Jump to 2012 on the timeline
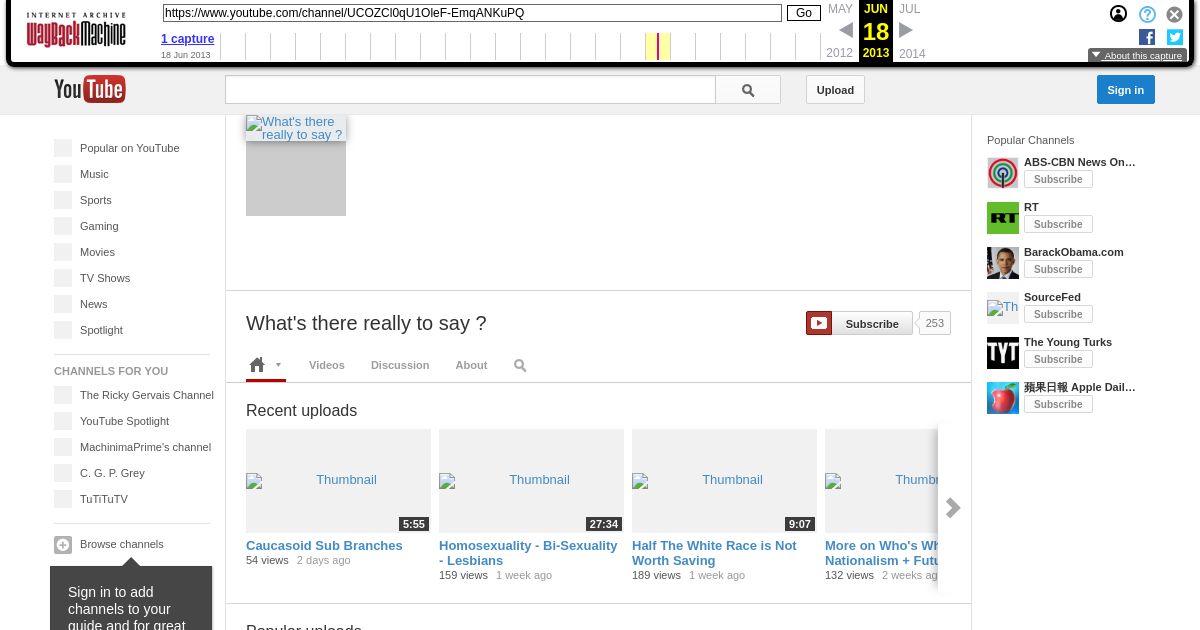The width and height of the screenshot is (1200, 630). [840, 54]
